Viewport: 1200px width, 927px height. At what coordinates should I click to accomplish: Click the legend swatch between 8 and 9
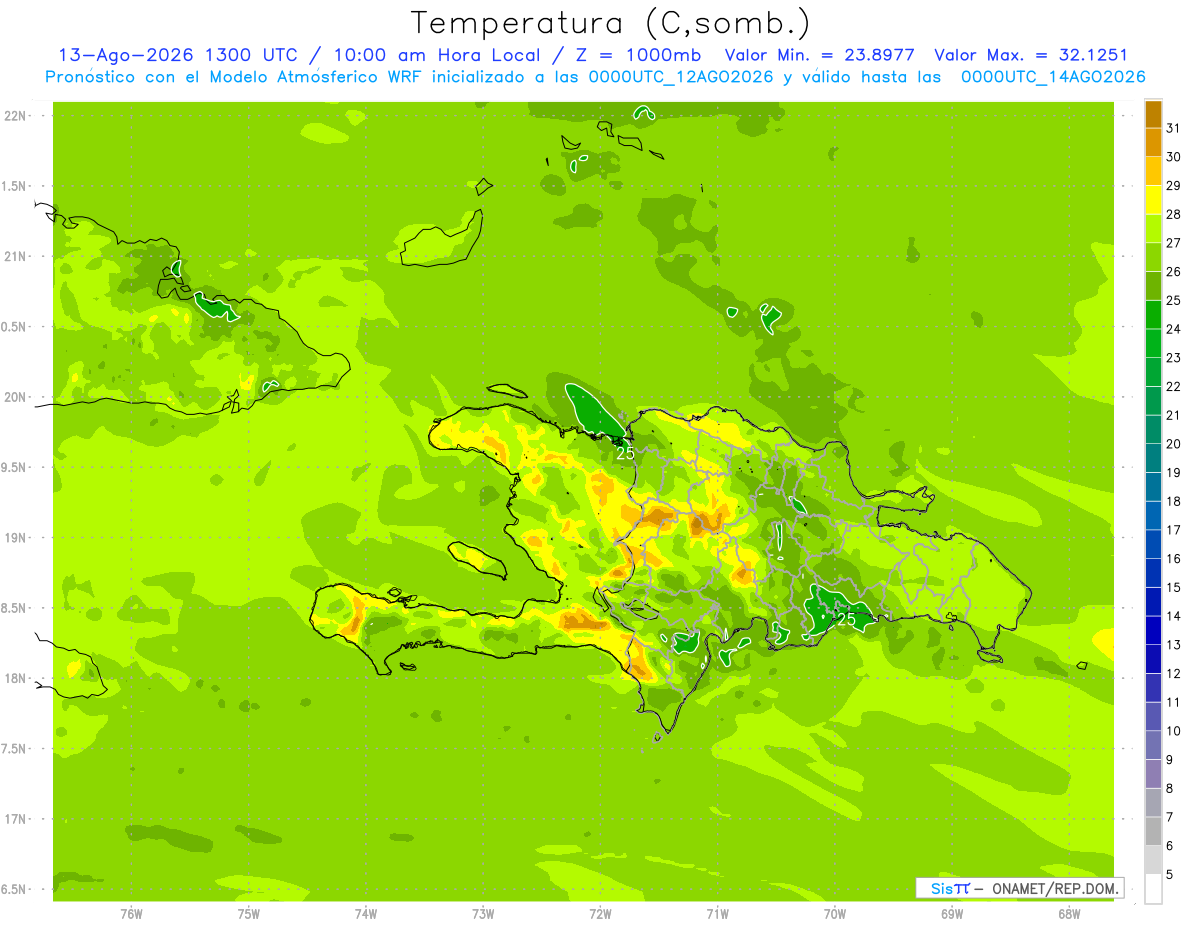click(1153, 773)
